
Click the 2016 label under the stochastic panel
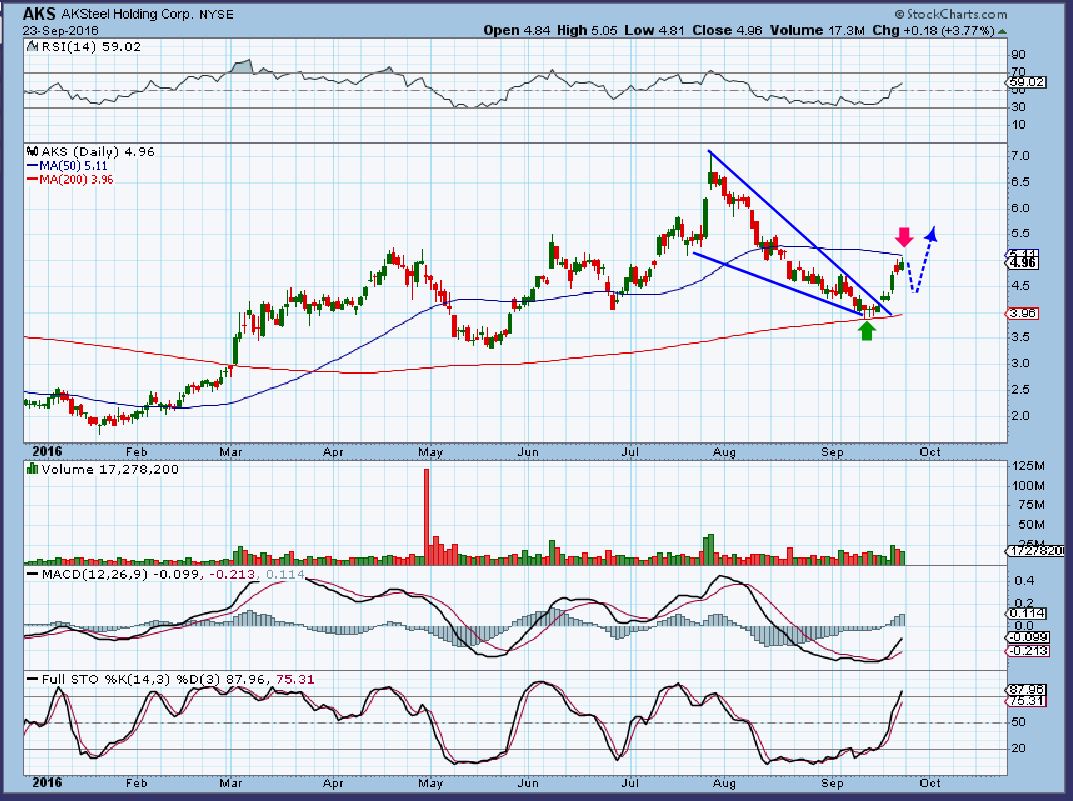(x=47, y=783)
